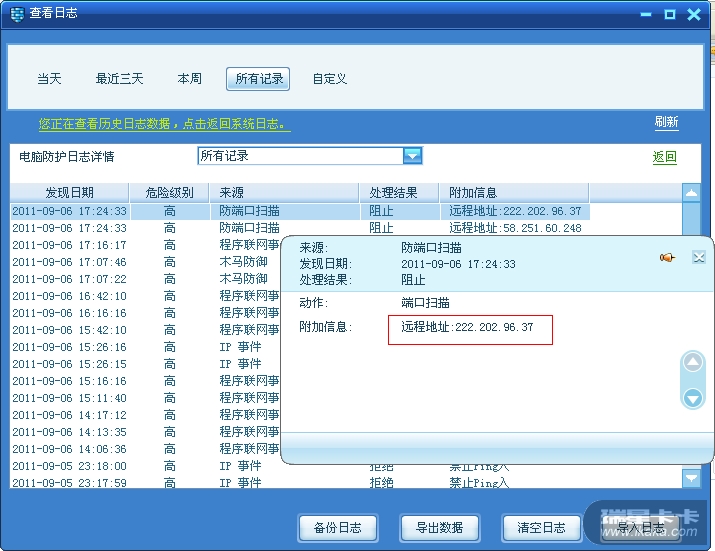Select the log row dated 15:16:16
This screenshot has height=551, width=715.
click(145, 381)
